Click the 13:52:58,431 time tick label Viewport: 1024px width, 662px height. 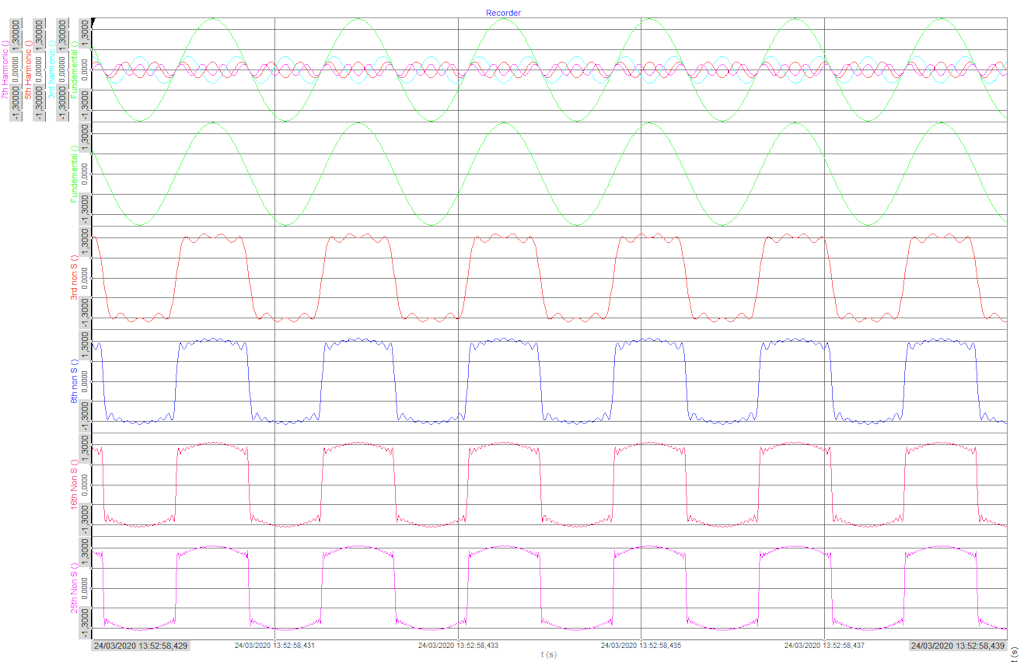tap(274, 646)
